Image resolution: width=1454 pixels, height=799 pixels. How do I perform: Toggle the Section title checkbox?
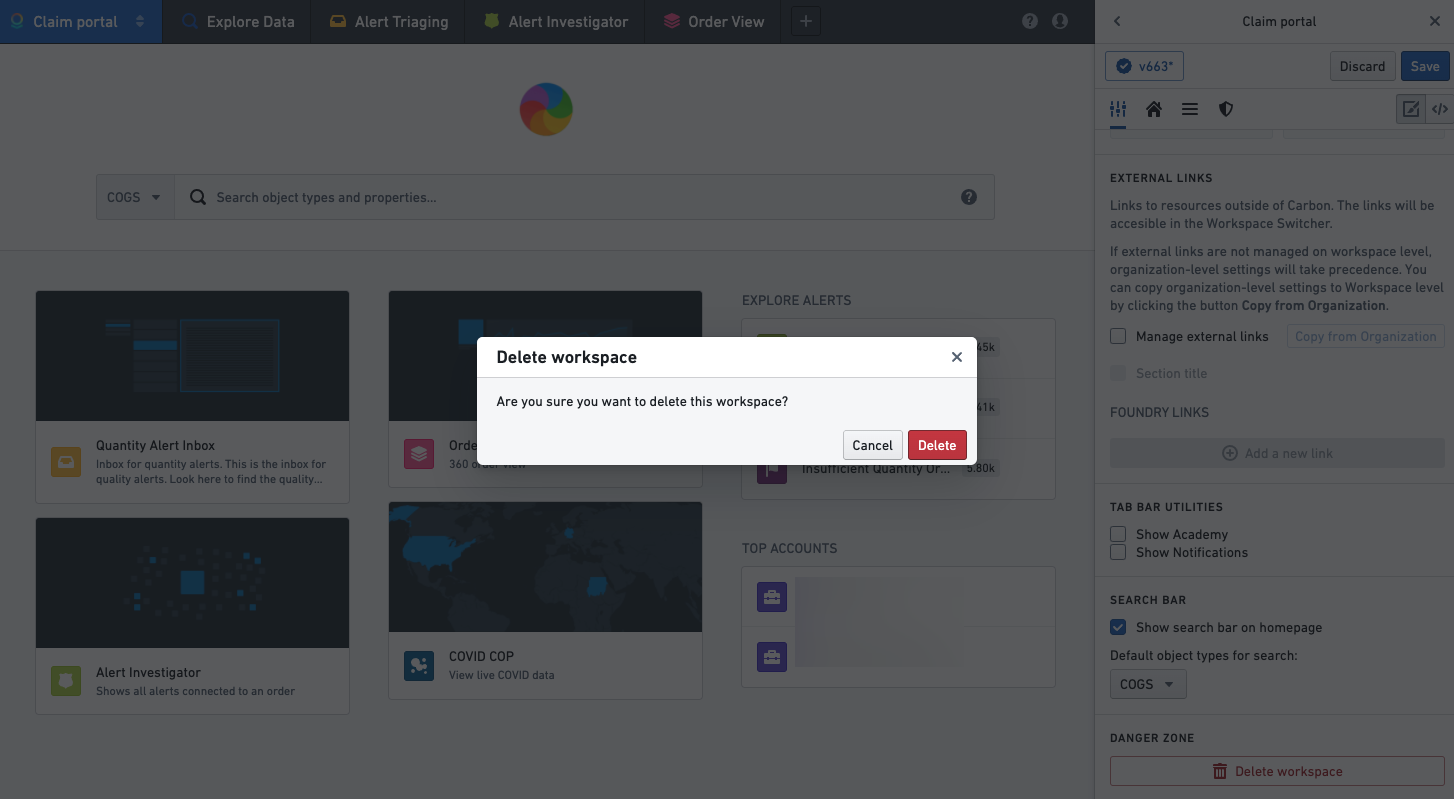[1118, 373]
